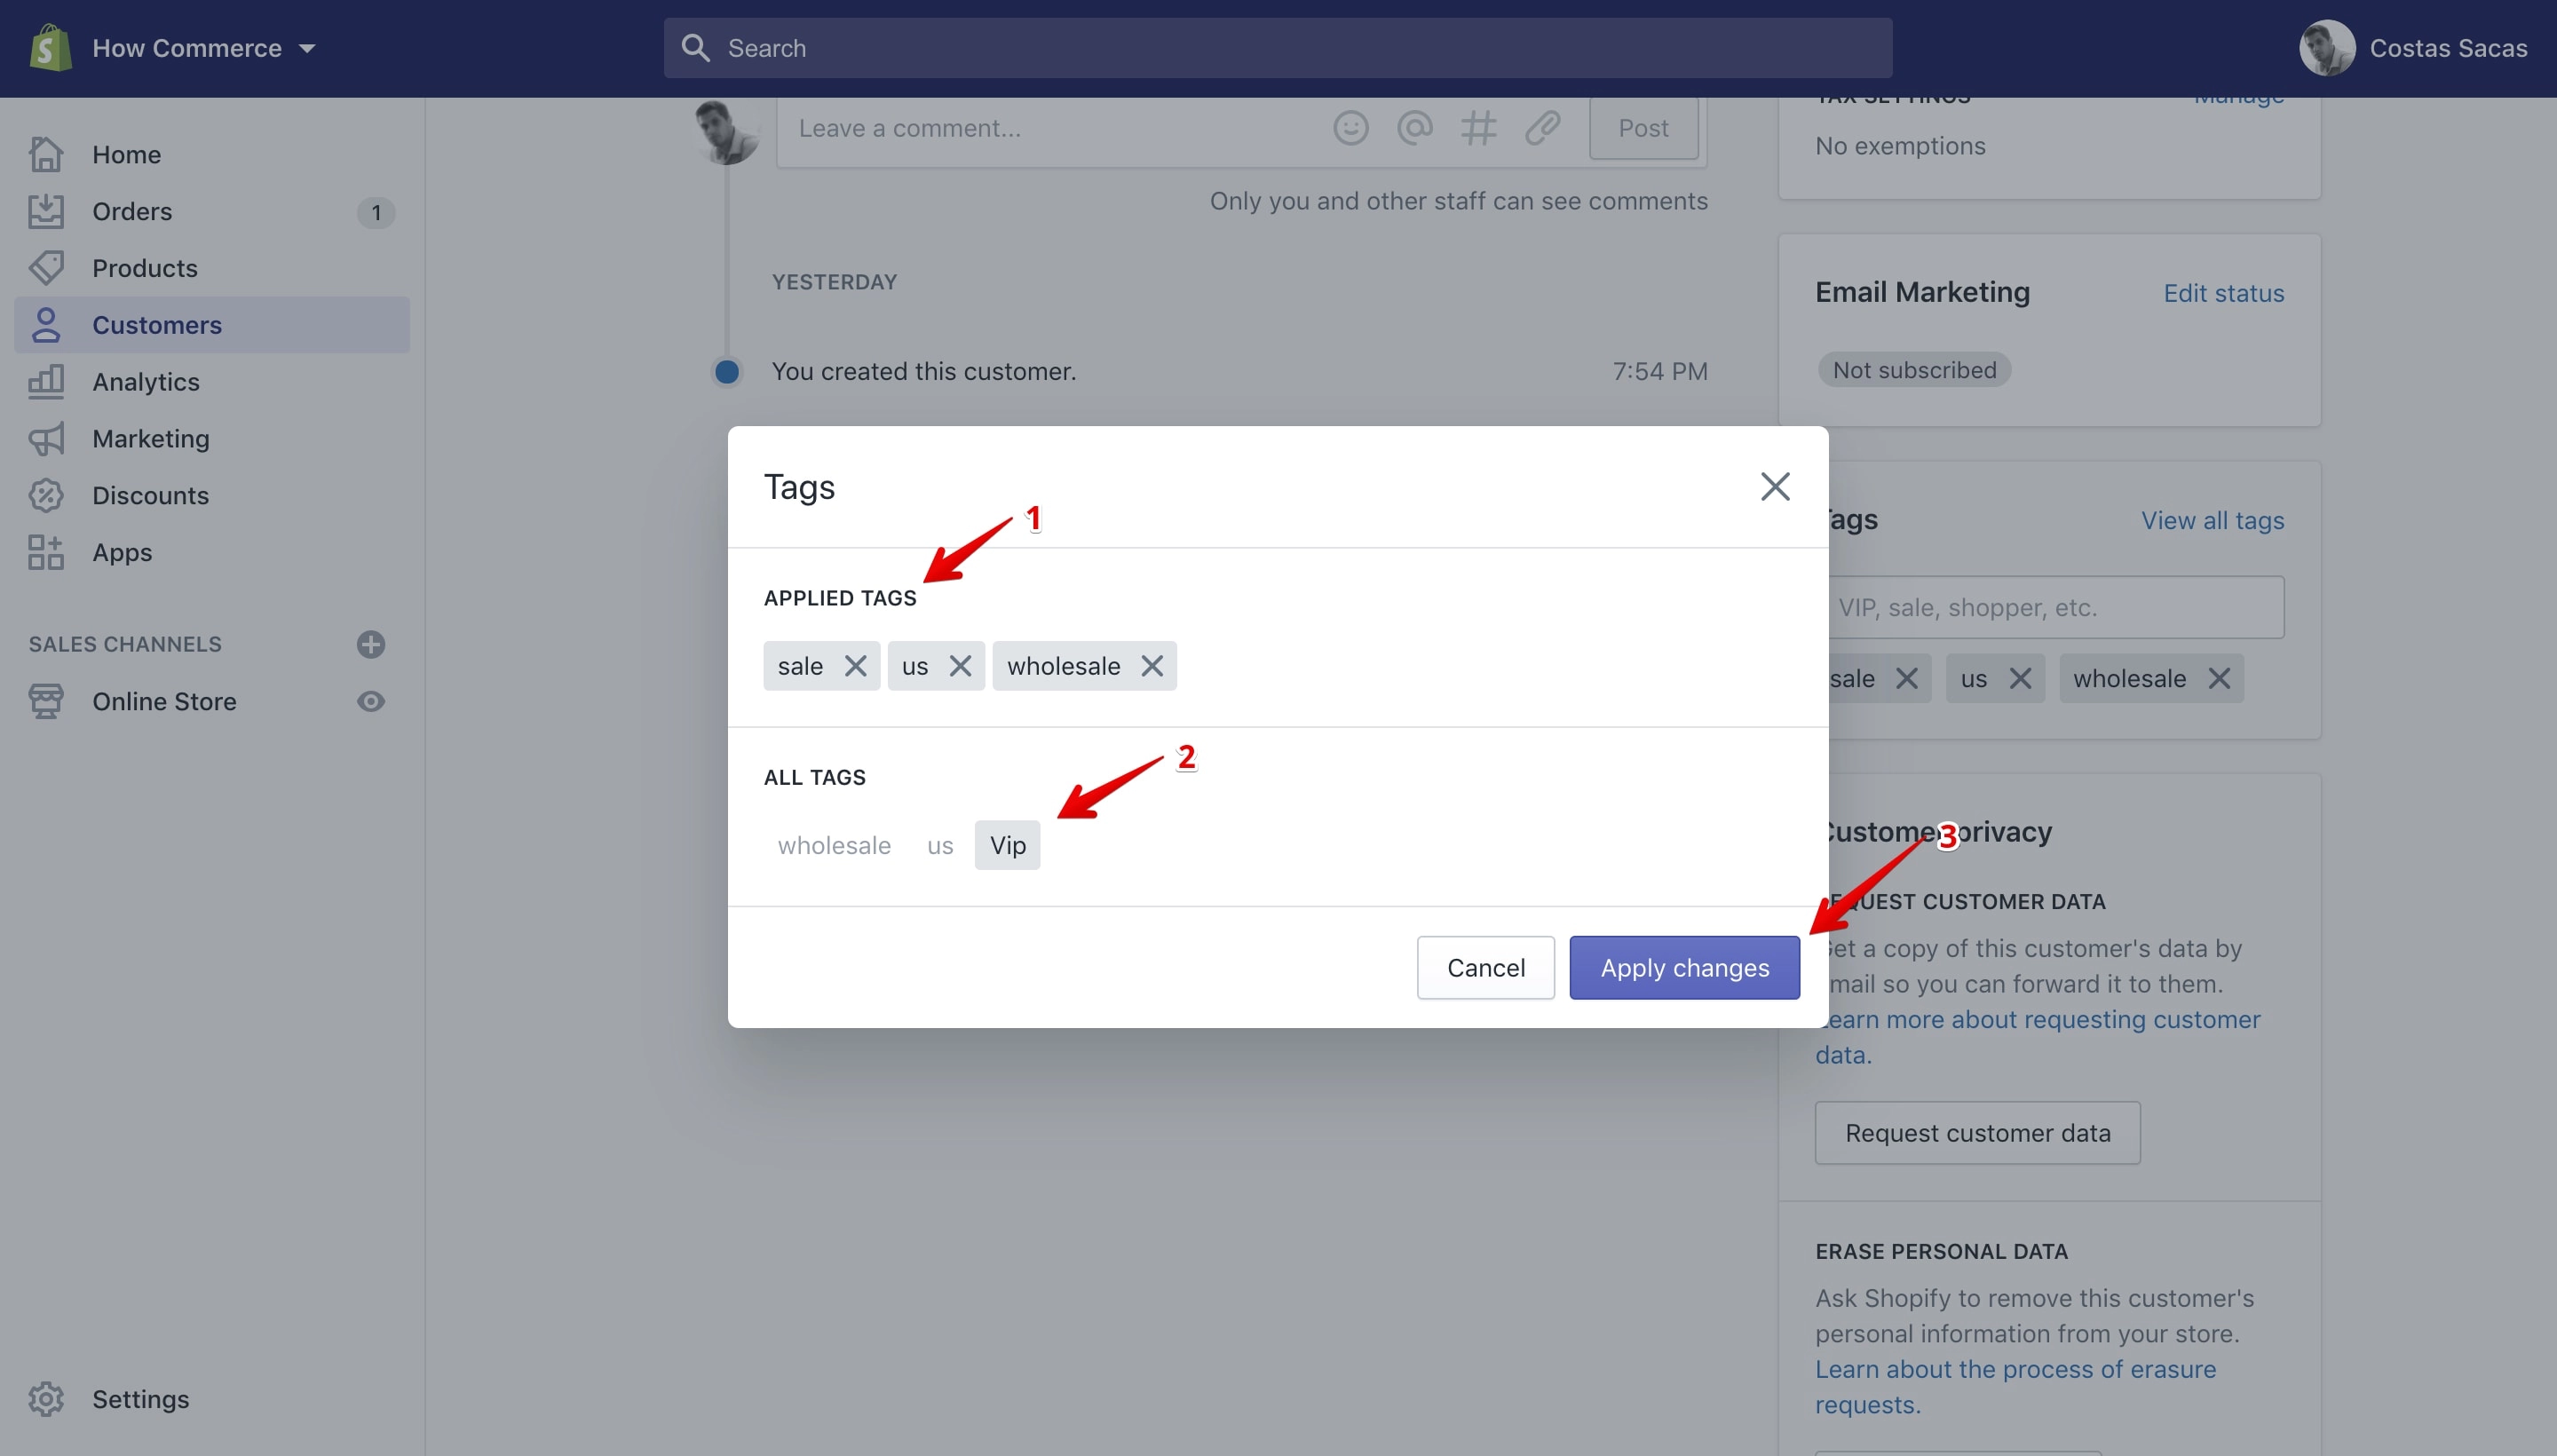Click the Orders count badge 1
The height and width of the screenshot is (1456, 2557).
point(376,212)
